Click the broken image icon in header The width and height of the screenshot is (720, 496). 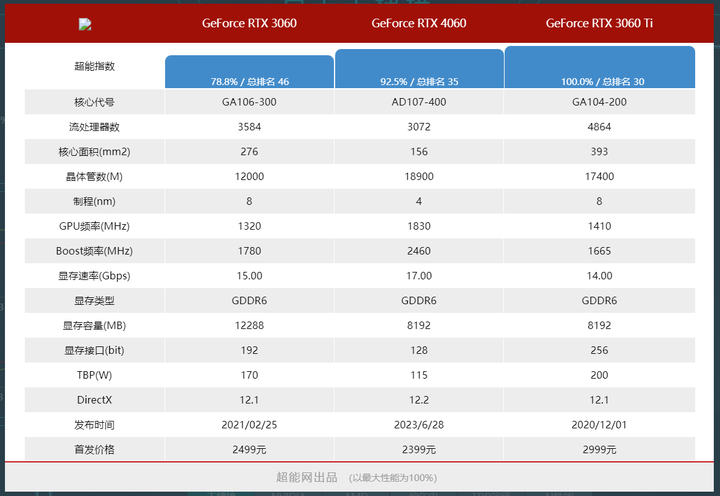tap(85, 24)
